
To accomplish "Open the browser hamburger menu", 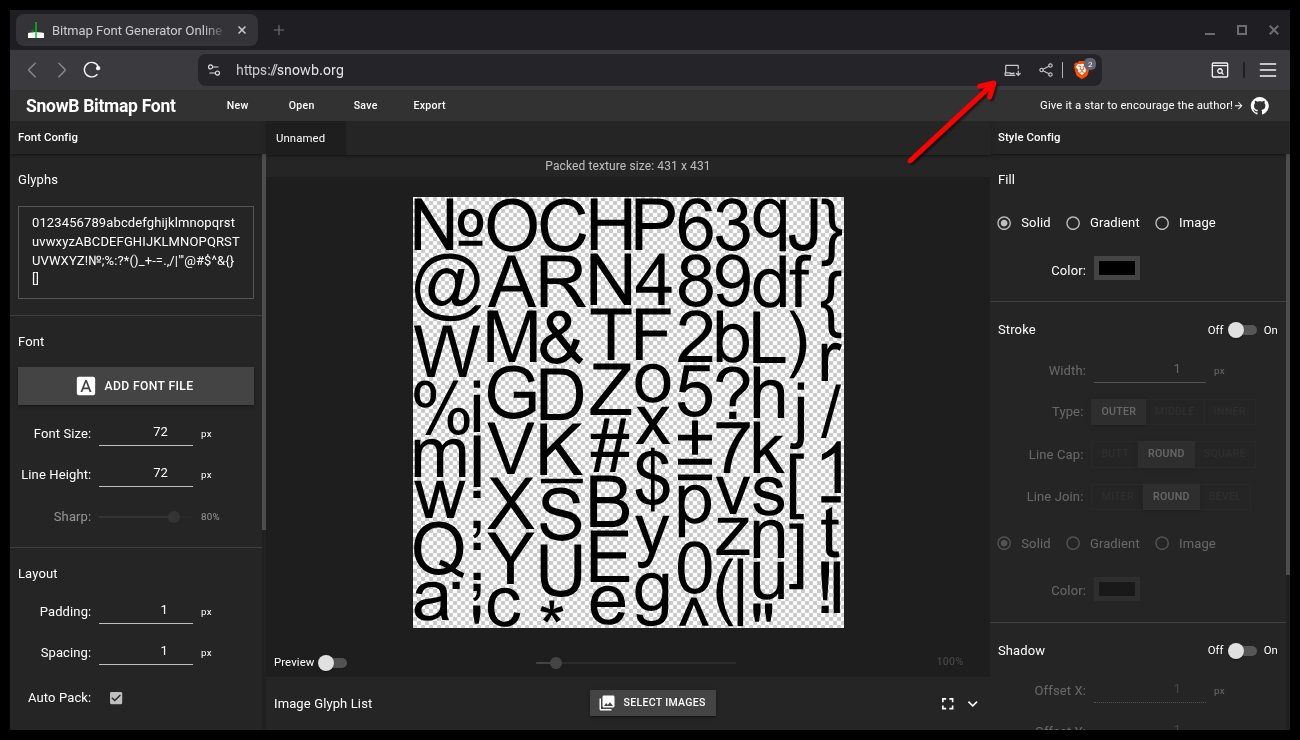I will pos(1268,70).
